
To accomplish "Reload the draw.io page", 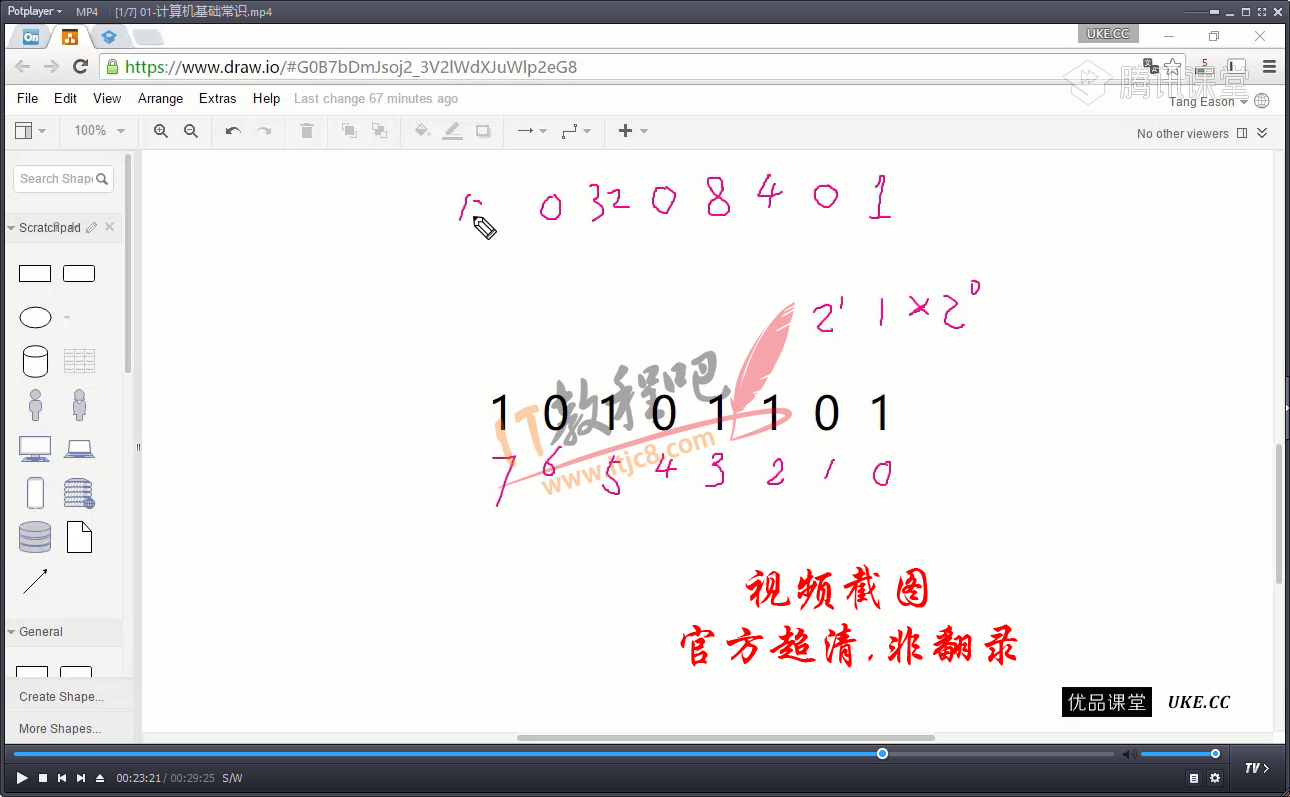I will pos(80,67).
